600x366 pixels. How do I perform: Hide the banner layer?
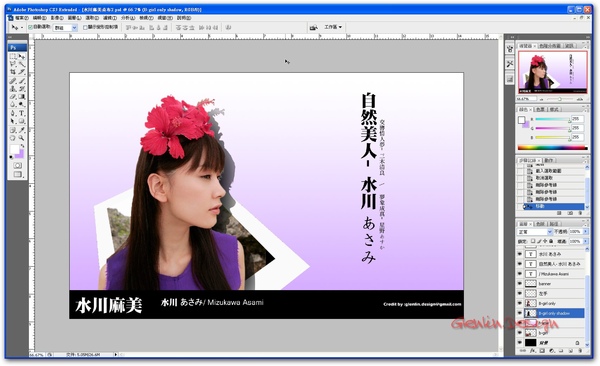coord(520,284)
